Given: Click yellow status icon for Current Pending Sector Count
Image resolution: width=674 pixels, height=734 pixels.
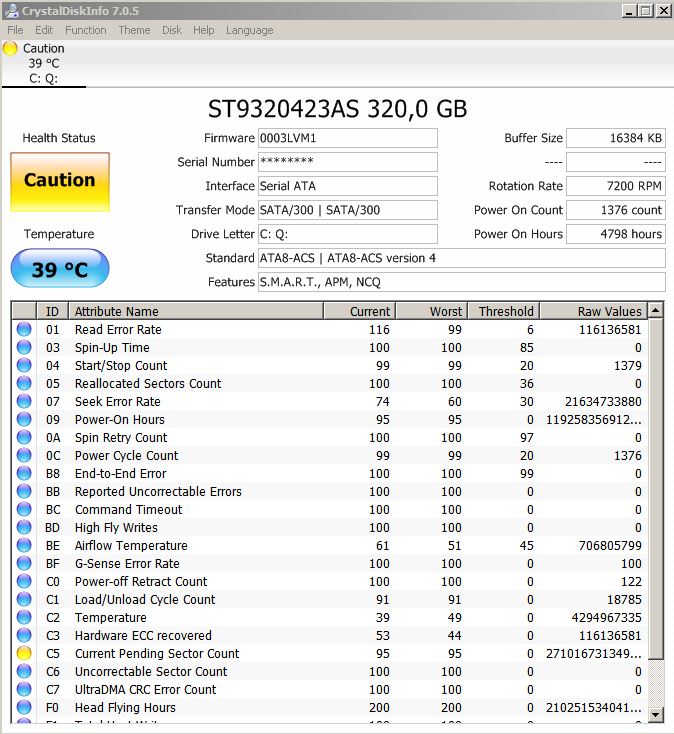Looking at the screenshot, I should click(x=24, y=653).
